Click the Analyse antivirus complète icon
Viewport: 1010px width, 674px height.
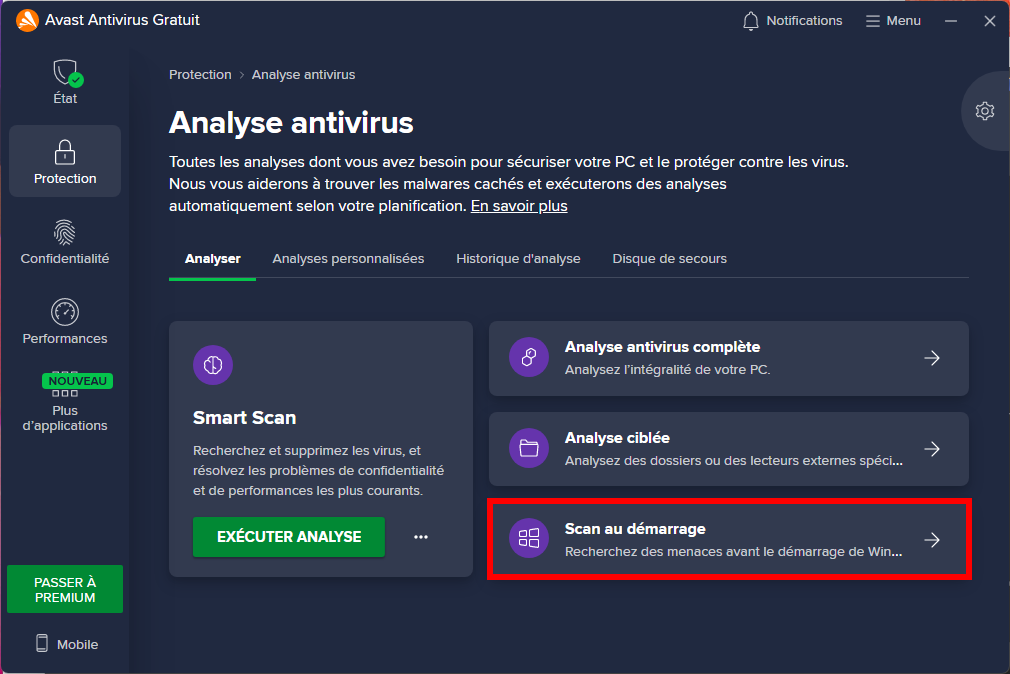529,357
